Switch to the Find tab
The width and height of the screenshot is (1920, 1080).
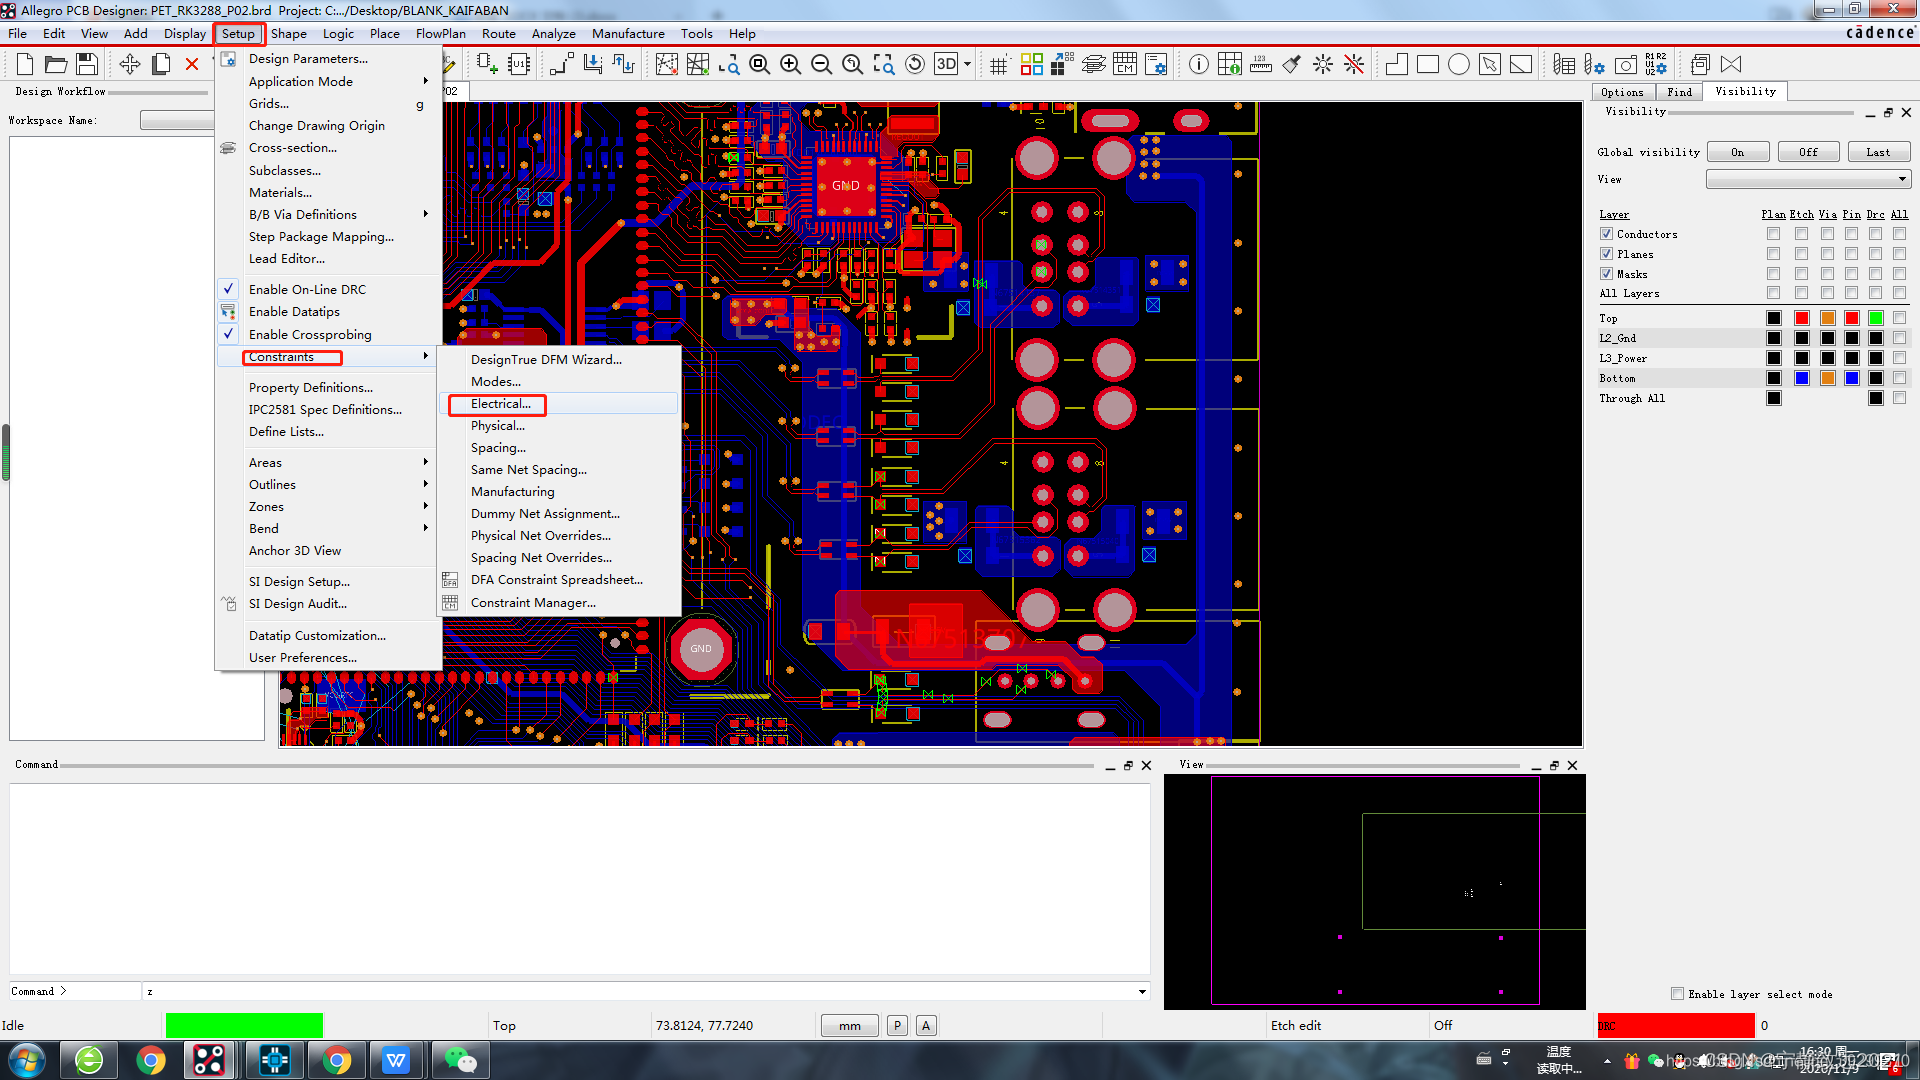coord(1679,92)
